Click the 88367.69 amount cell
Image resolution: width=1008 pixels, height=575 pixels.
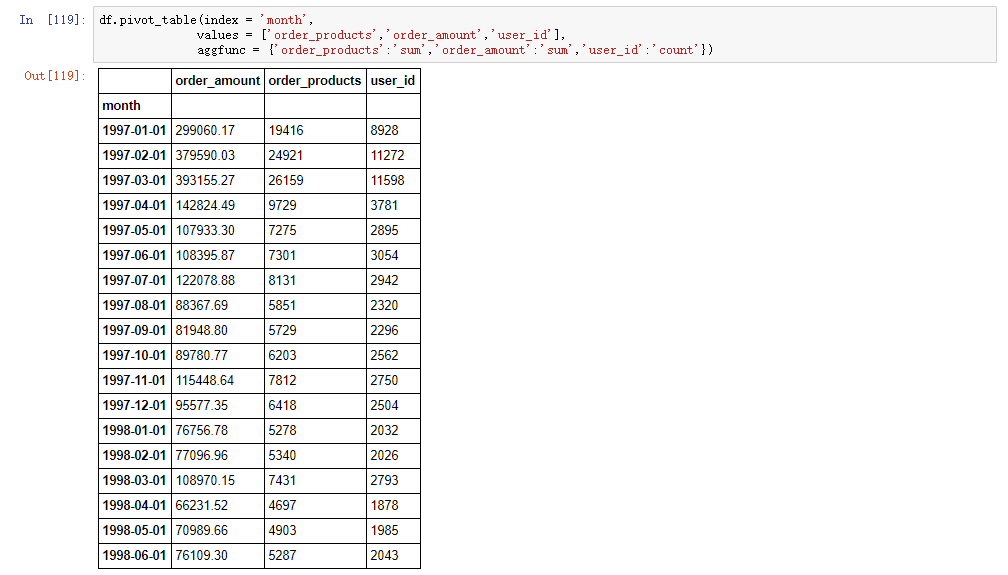tap(218, 306)
